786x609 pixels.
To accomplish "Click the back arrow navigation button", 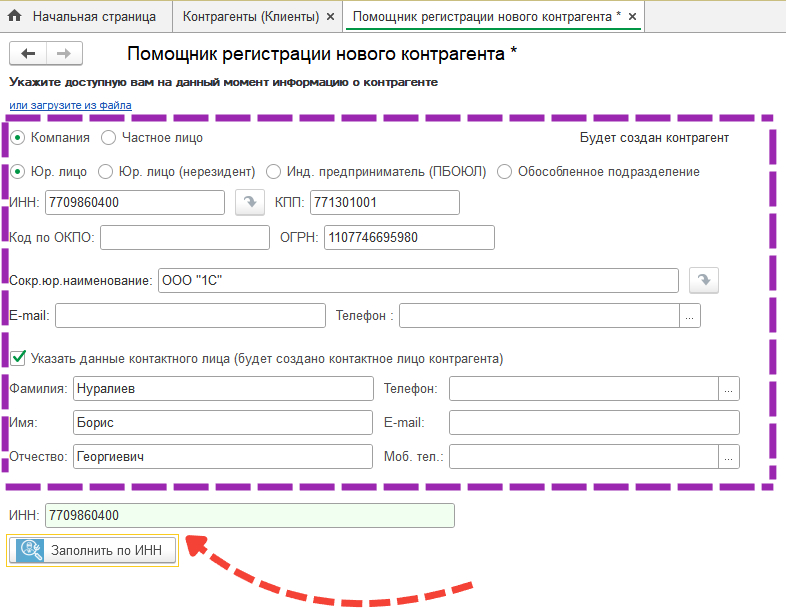I will pyautogui.click(x=28, y=54).
